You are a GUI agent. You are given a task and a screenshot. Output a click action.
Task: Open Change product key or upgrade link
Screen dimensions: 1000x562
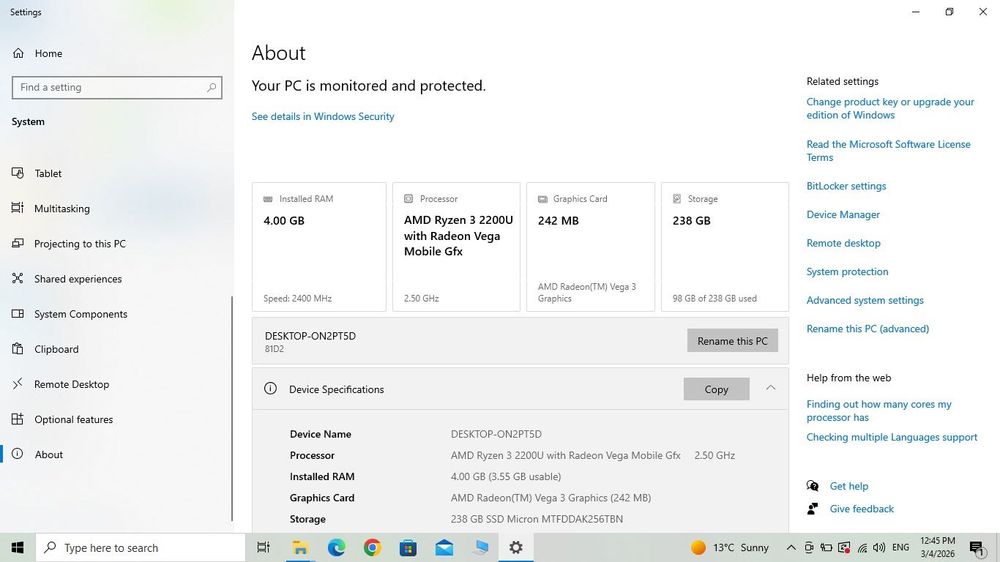coord(890,108)
